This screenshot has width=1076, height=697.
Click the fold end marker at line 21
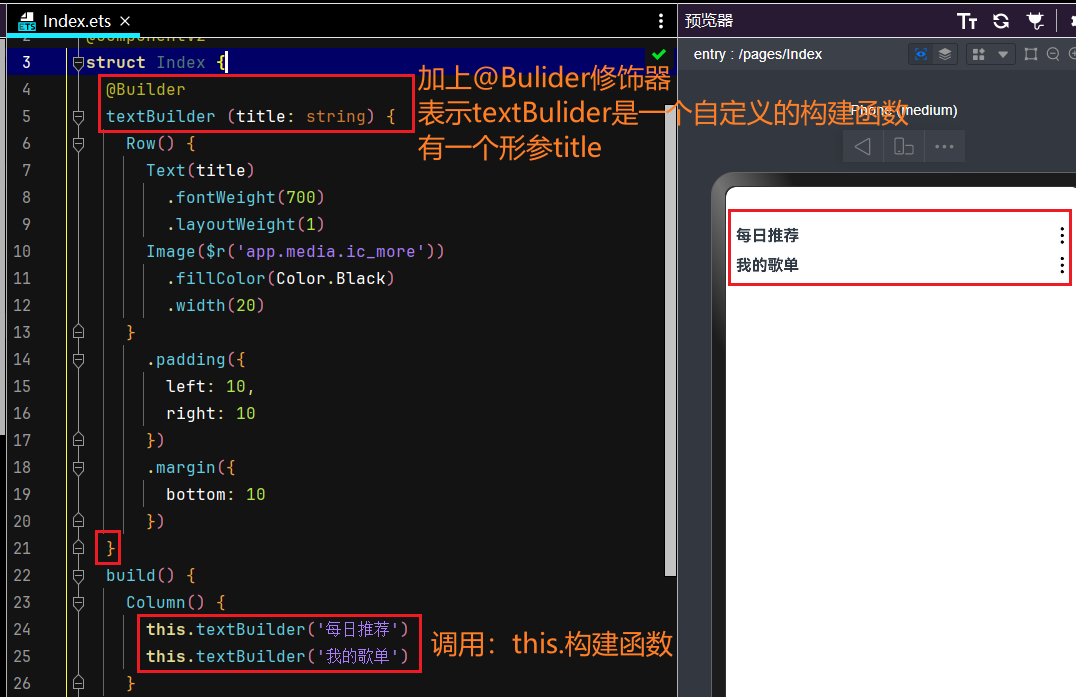78,548
